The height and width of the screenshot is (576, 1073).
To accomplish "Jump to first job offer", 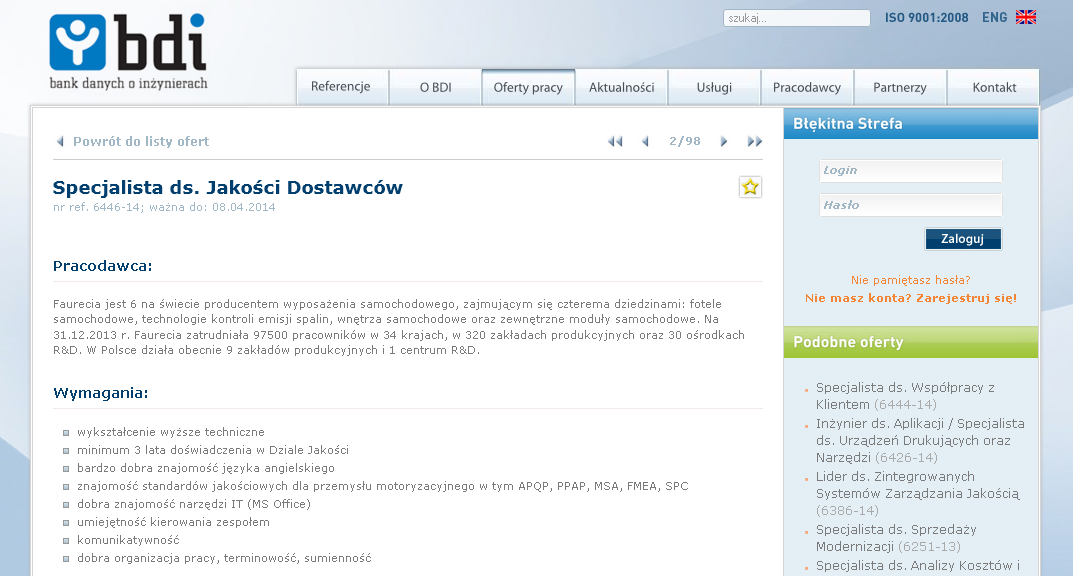I will [615, 142].
